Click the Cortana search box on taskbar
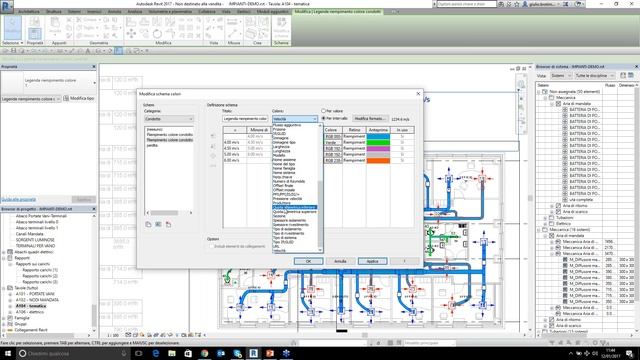This screenshot has width=640, height=360. pyautogui.click(x=73, y=353)
